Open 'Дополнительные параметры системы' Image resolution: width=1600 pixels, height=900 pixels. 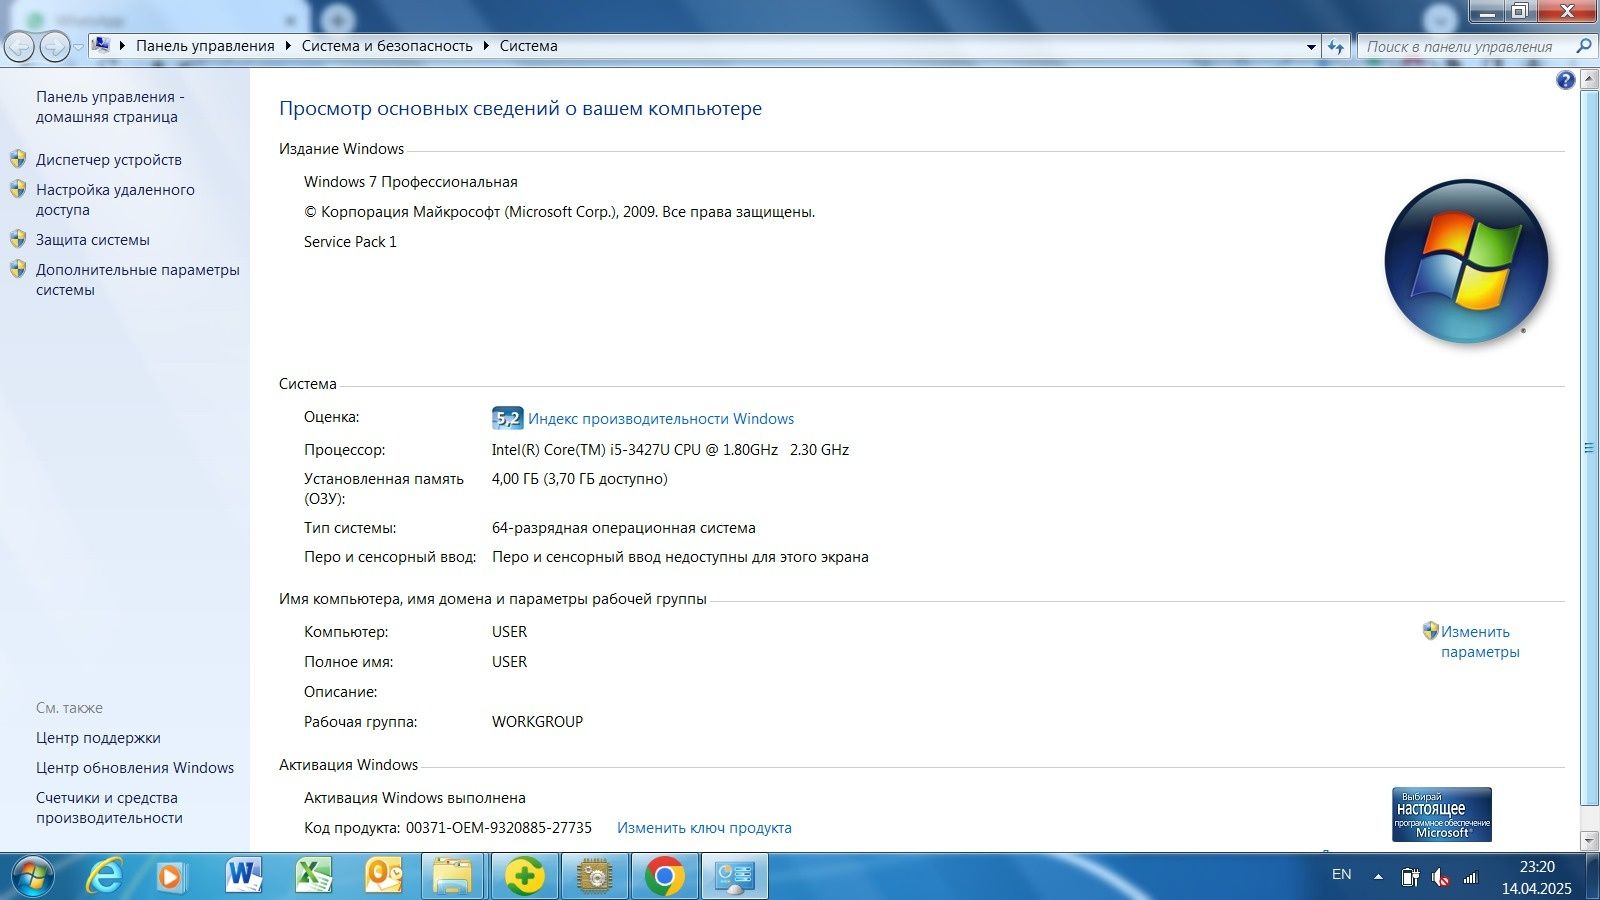(138, 280)
